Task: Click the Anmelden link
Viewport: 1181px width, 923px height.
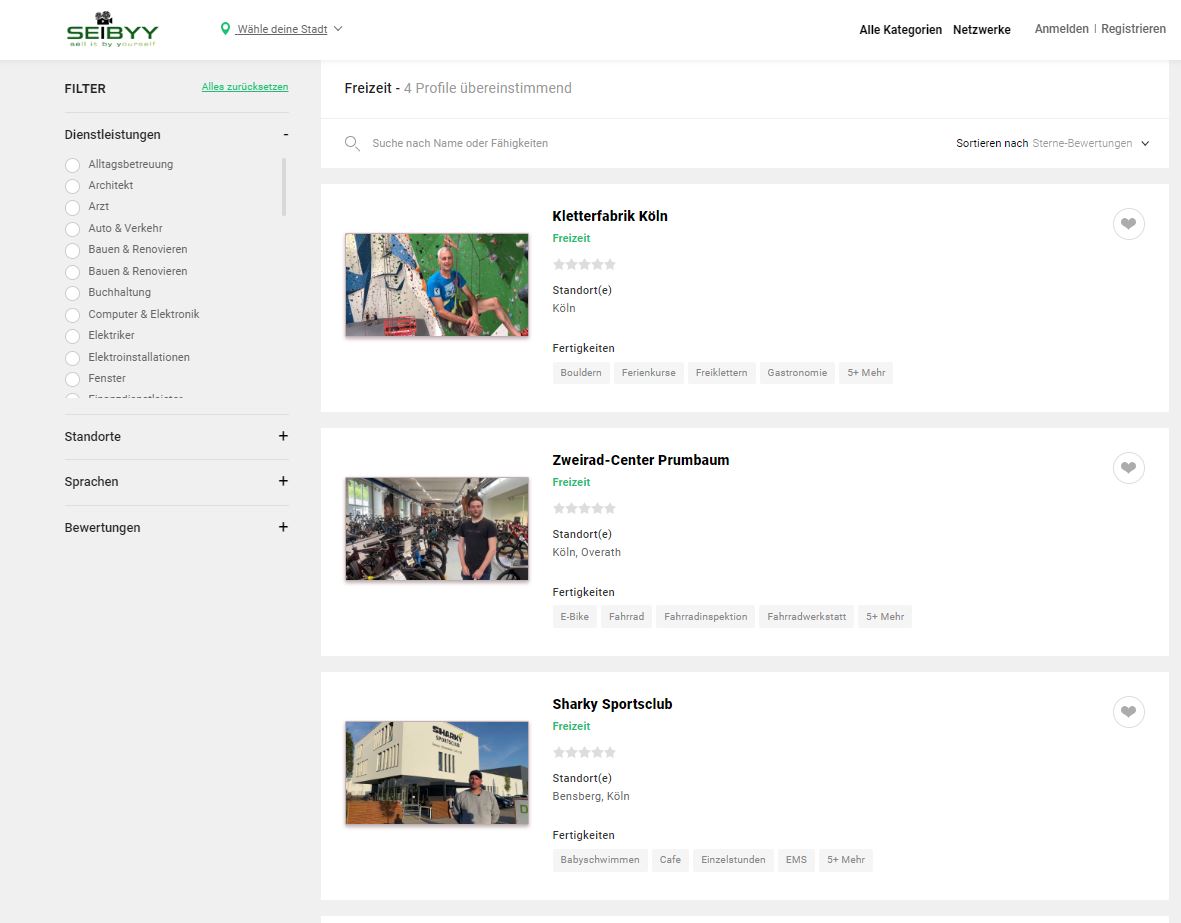Action: coord(1061,29)
